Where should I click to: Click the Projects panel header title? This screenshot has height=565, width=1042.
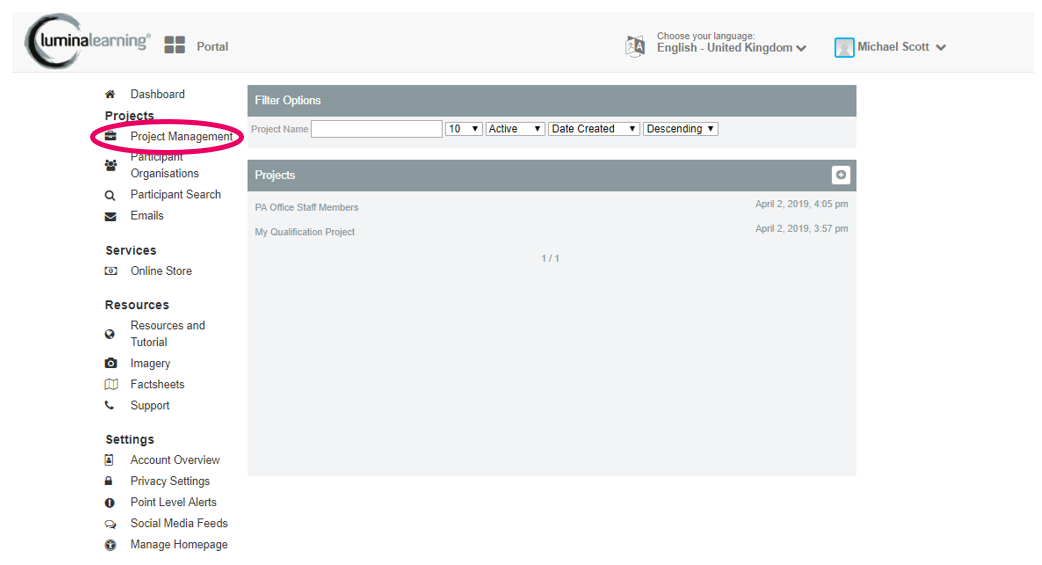click(x=274, y=175)
